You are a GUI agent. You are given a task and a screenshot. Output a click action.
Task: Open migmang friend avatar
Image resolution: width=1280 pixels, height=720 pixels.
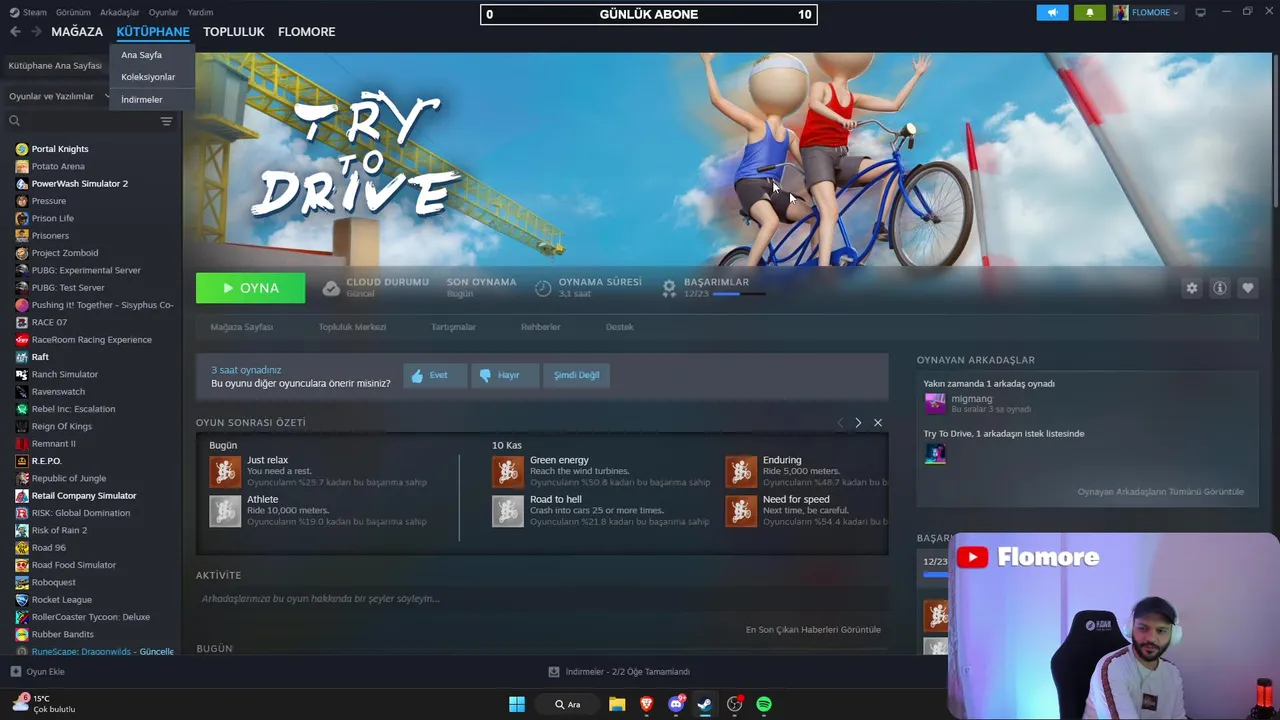click(935, 403)
